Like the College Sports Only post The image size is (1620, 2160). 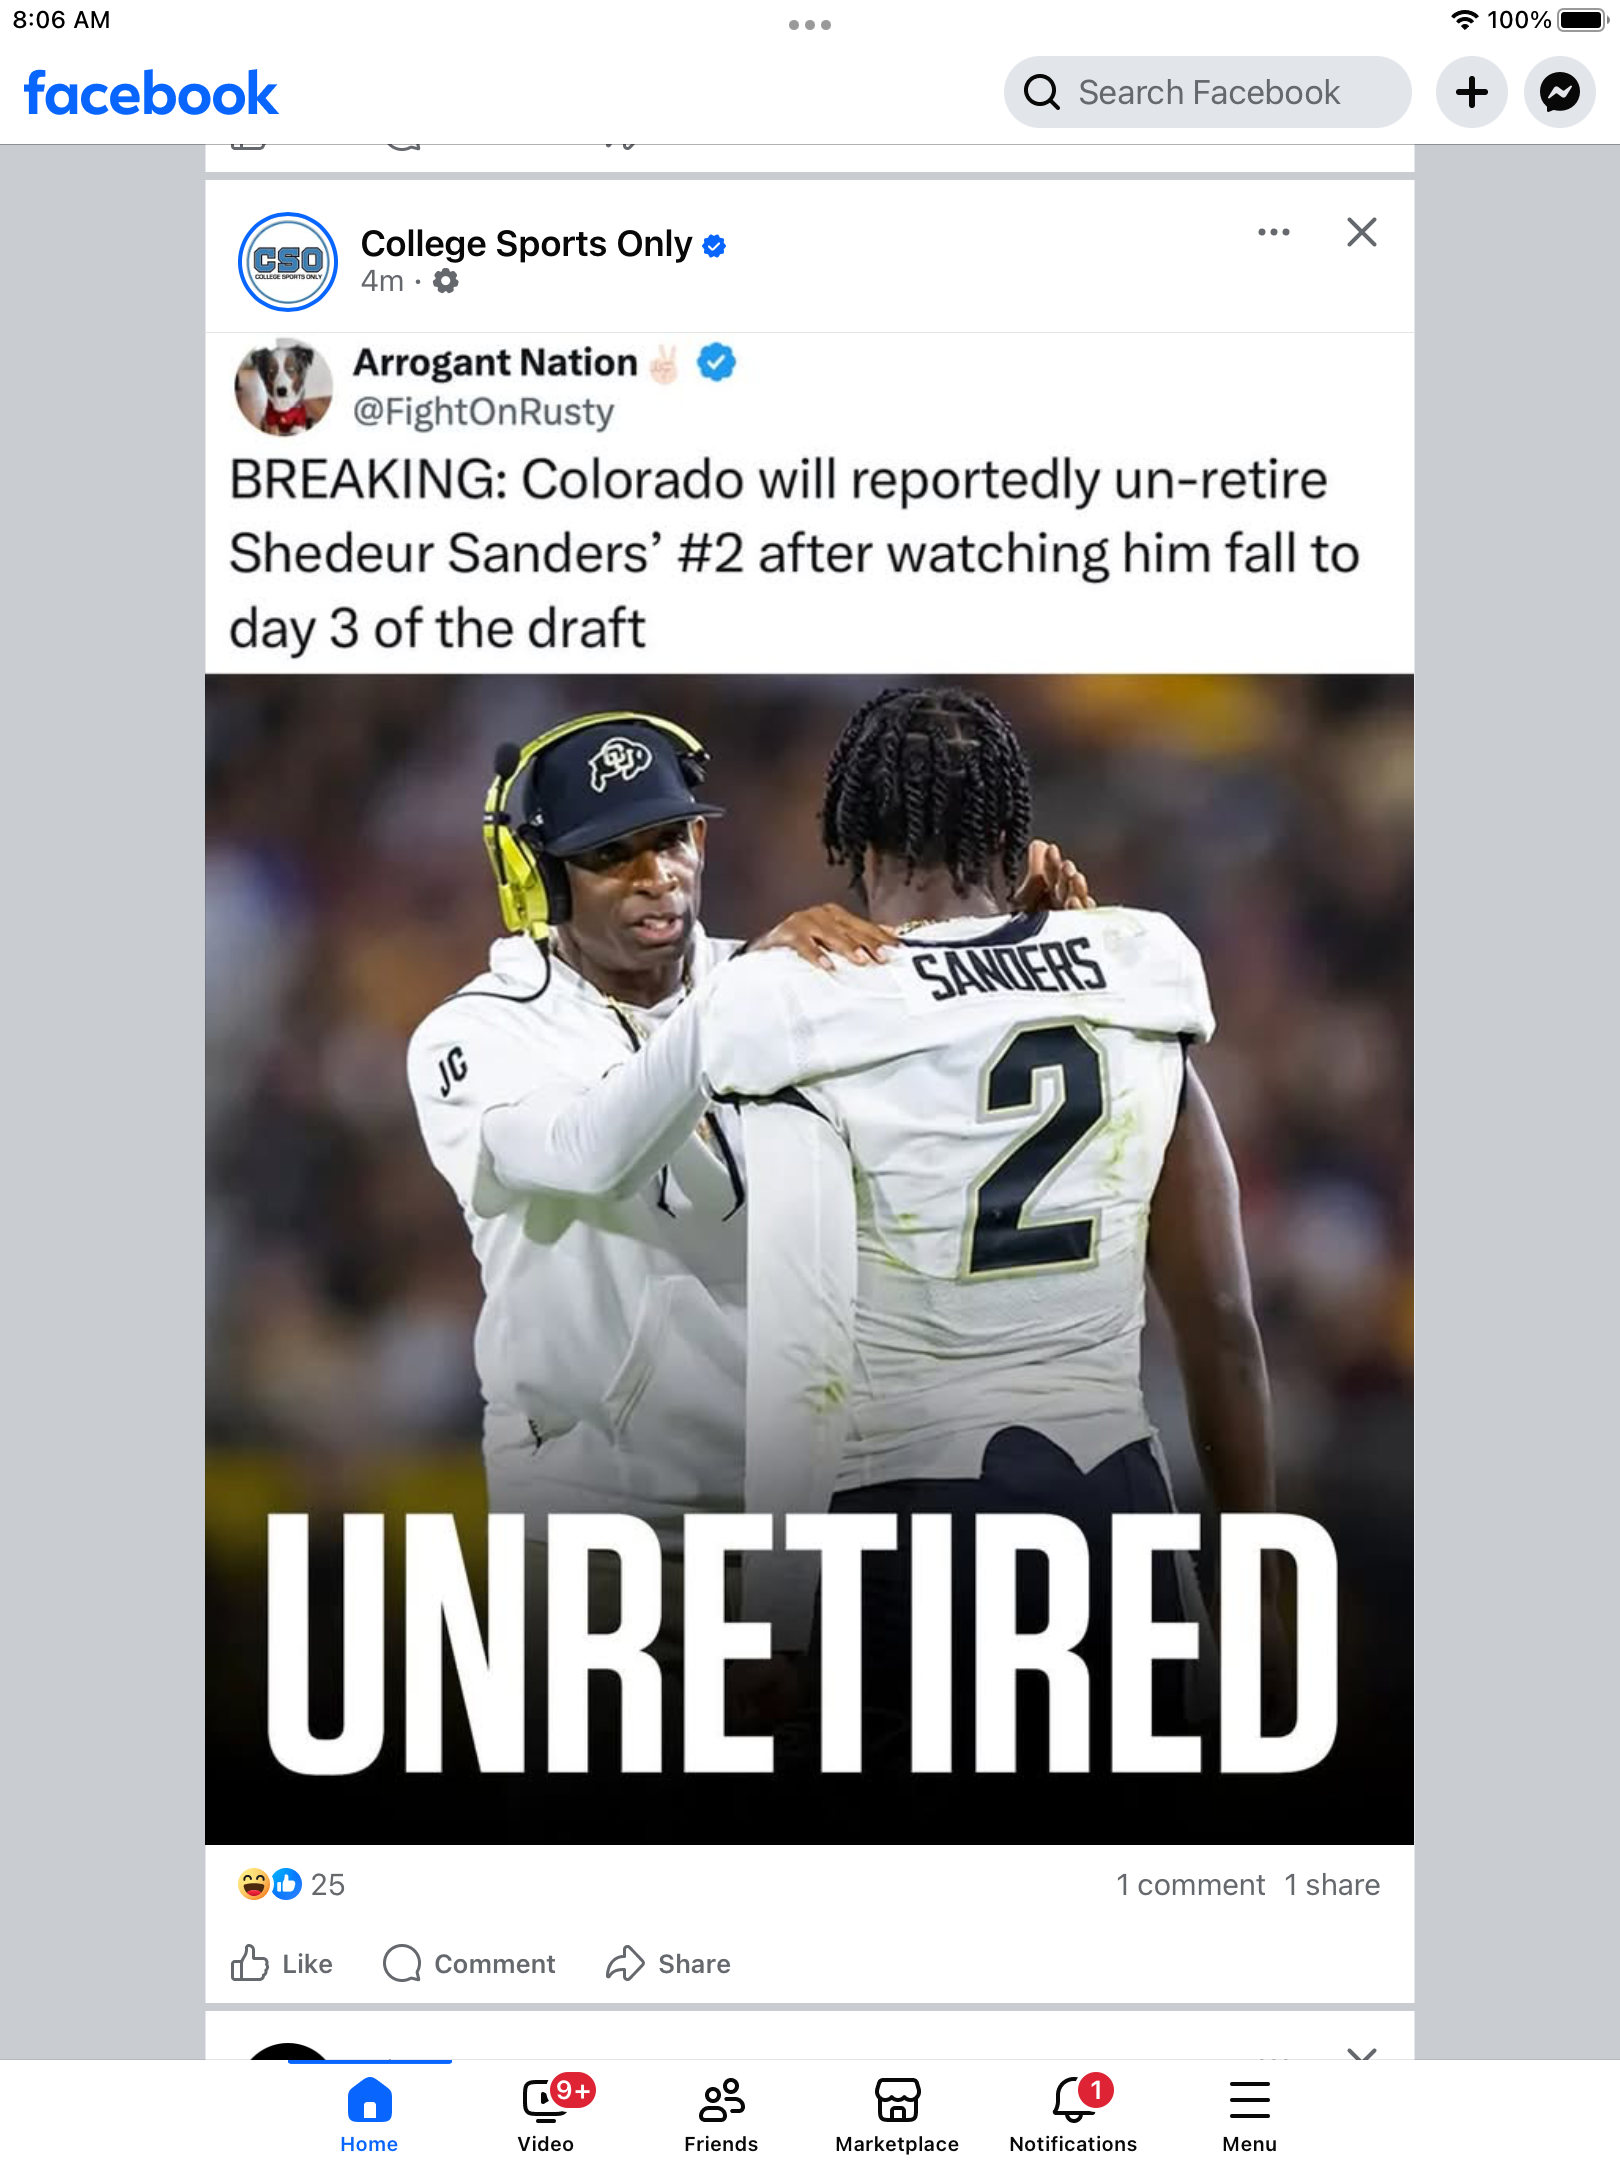(282, 1964)
